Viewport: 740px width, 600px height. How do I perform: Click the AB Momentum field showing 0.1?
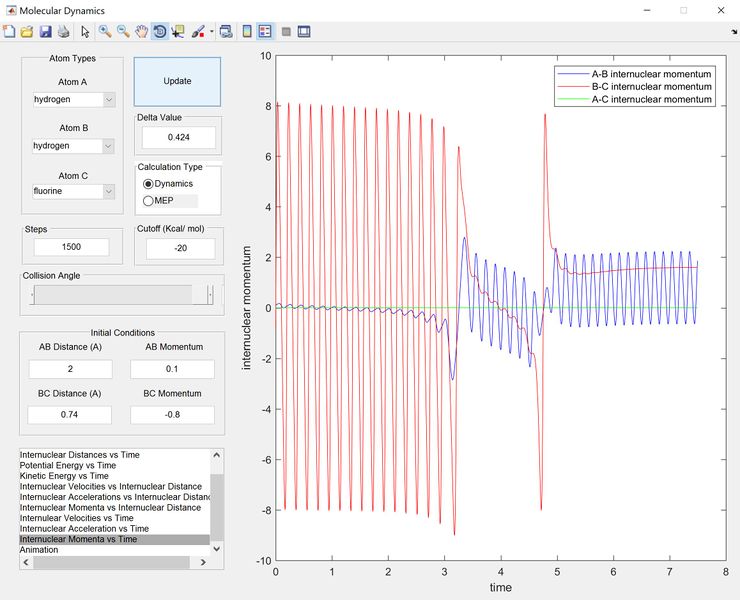pos(172,369)
